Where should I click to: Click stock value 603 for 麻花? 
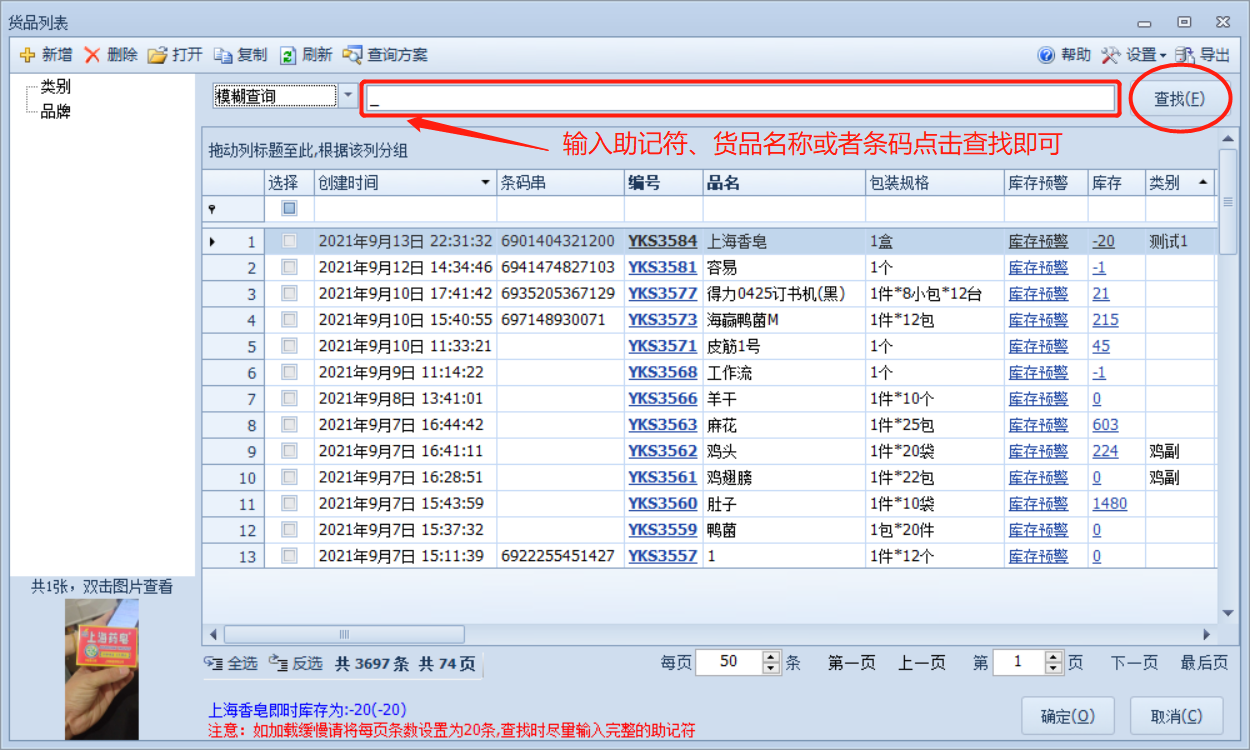(x=1106, y=425)
